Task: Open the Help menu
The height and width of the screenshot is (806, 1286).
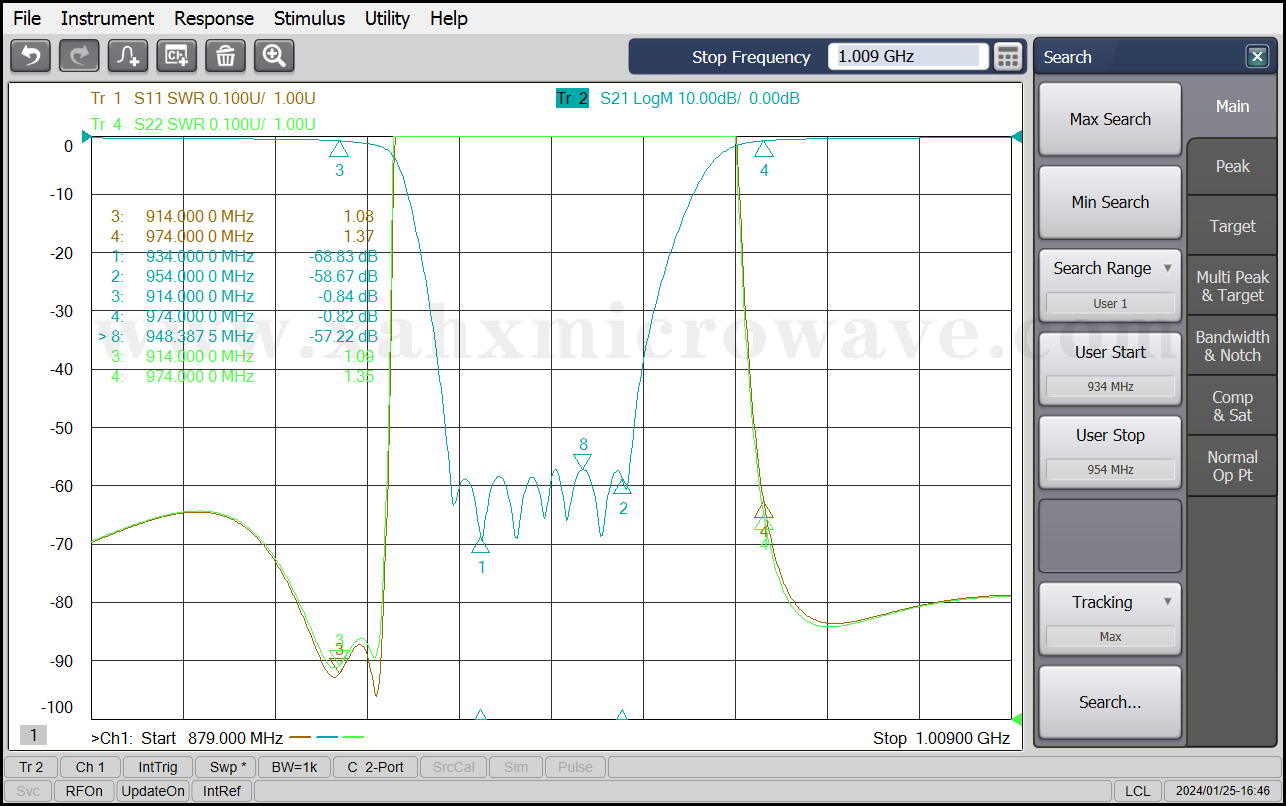Action: click(x=449, y=18)
